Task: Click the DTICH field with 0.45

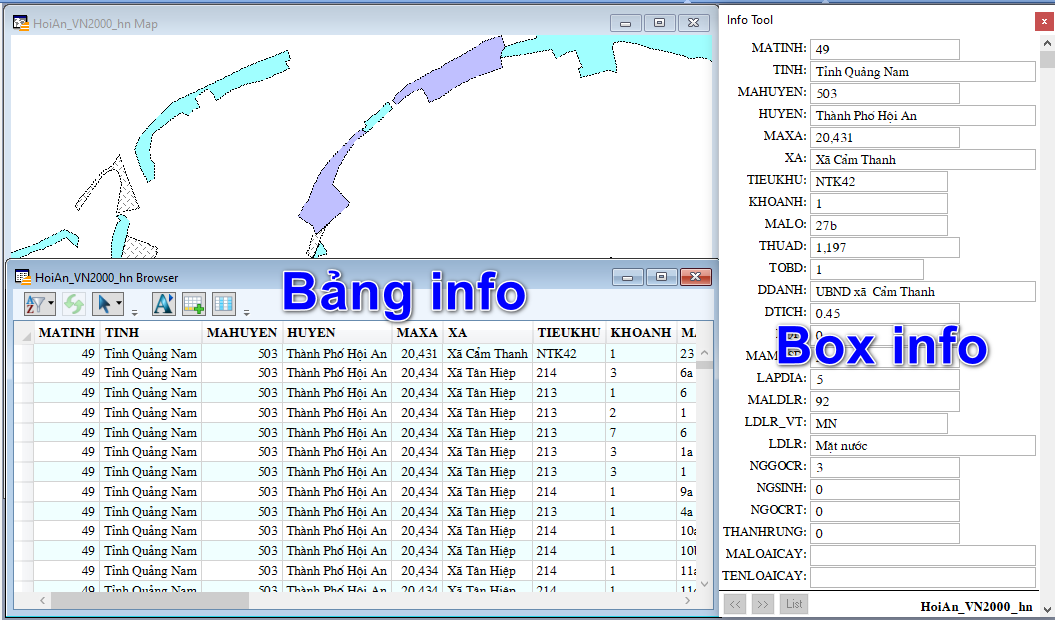Action: [885, 313]
